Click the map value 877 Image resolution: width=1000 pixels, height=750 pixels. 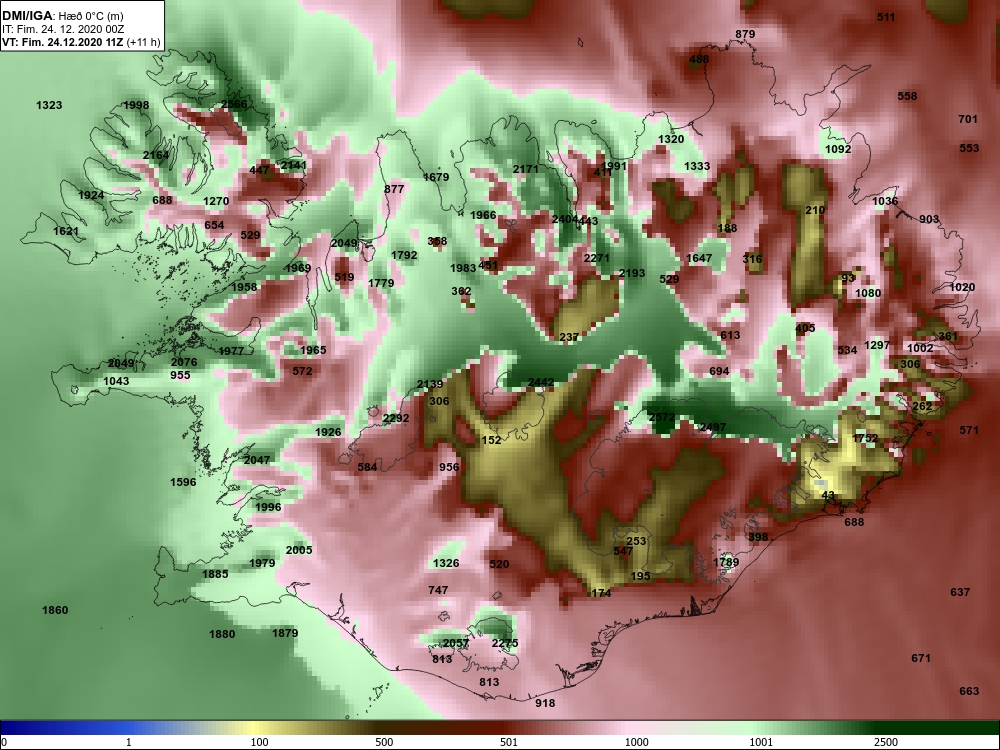click(394, 189)
